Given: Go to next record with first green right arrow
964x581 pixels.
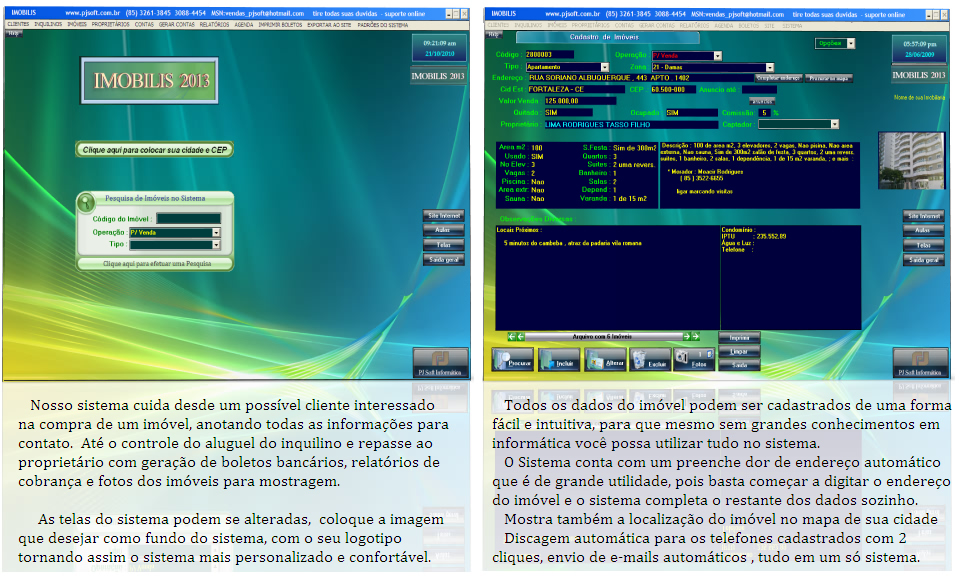Looking at the screenshot, I should 686,336.
